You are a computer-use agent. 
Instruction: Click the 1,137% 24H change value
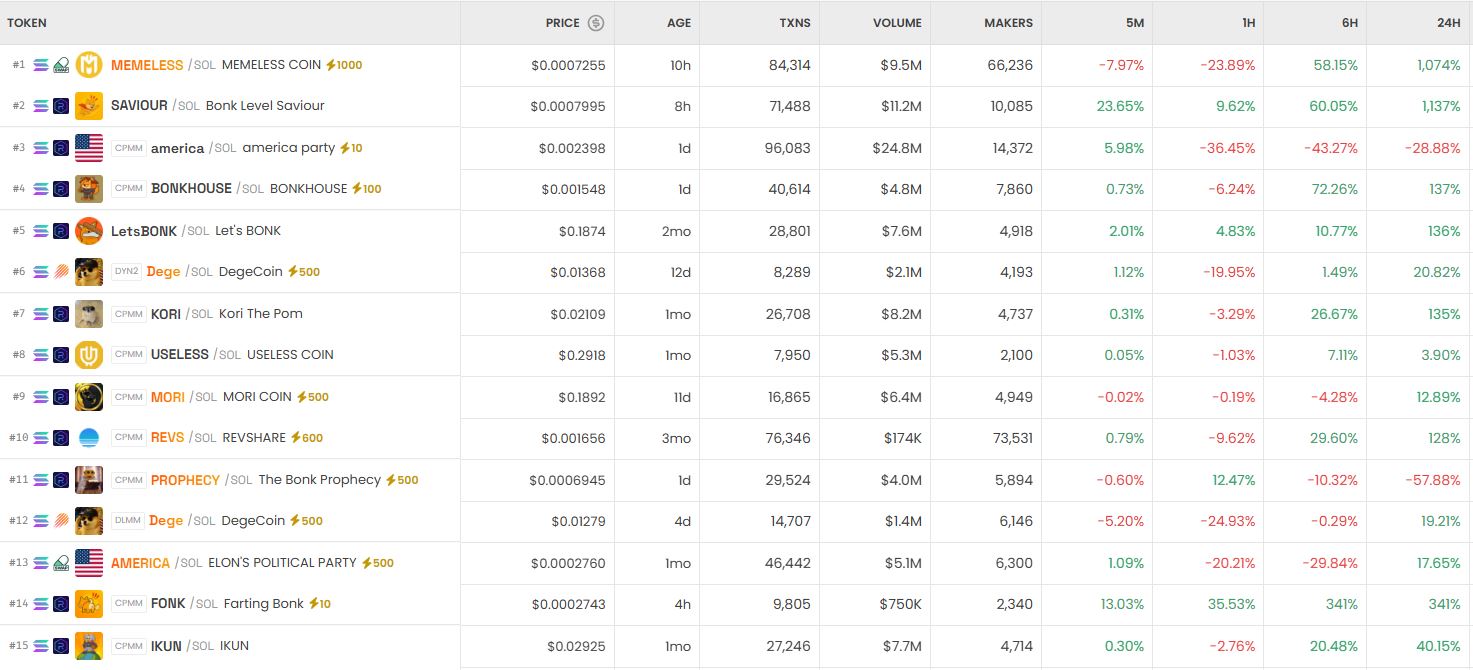click(x=1439, y=105)
